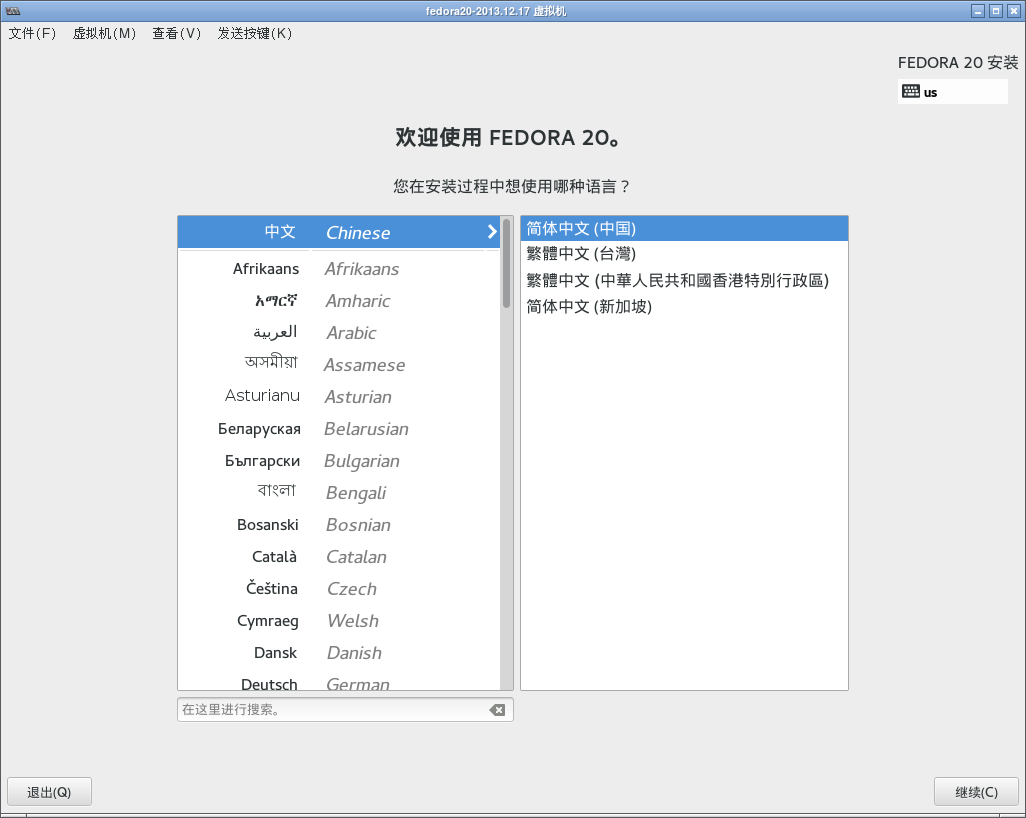This screenshot has height=818, width=1026.
Task: Select Bengali in the language list
Action: (x=339, y=493)
